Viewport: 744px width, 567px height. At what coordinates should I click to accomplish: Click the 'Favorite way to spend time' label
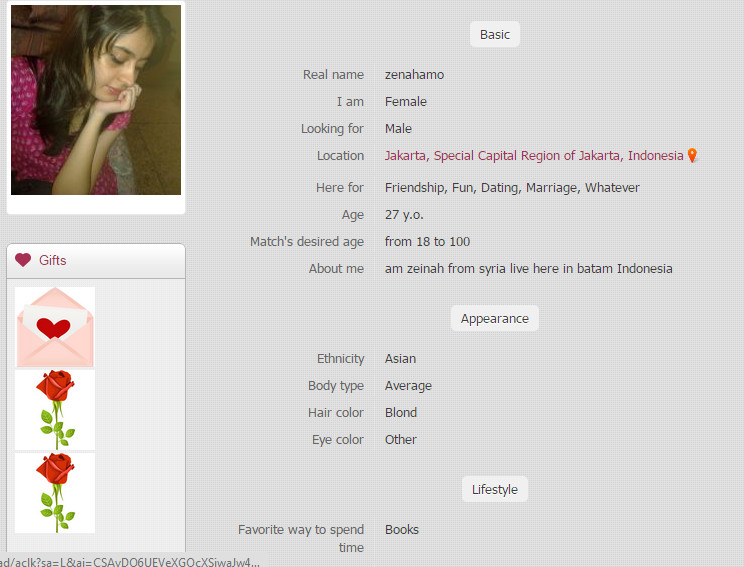(301, 539)
